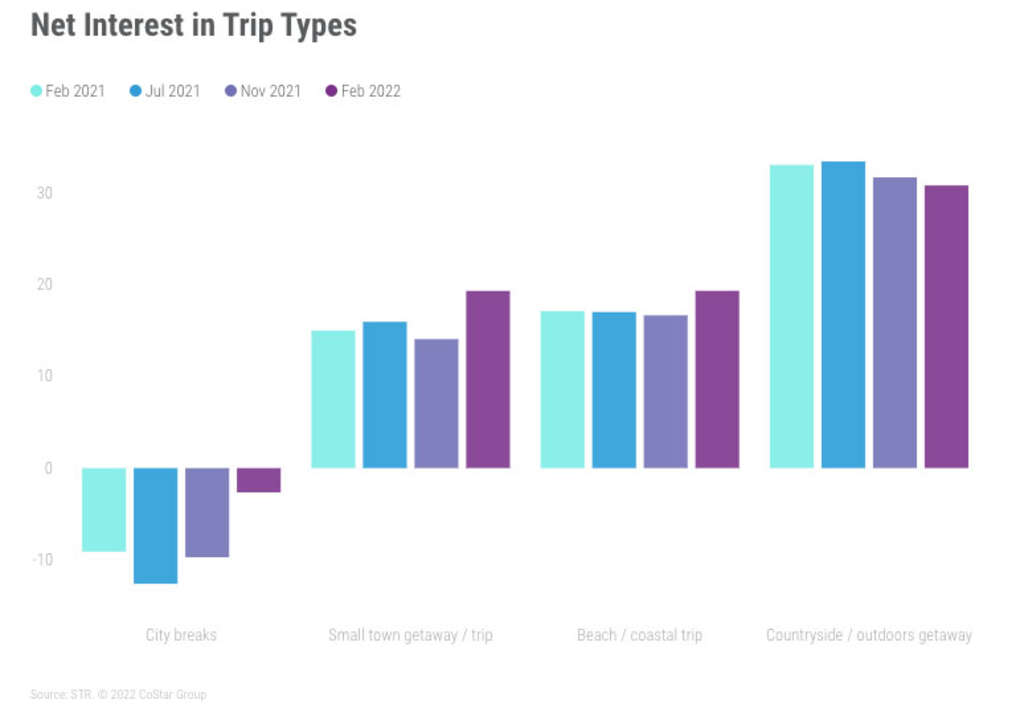The height and width of the screenshot is (720, 1024).
Task: Toggle the Feb 2021 legend label
Action: pyautogui.click(x=75, y=91)
